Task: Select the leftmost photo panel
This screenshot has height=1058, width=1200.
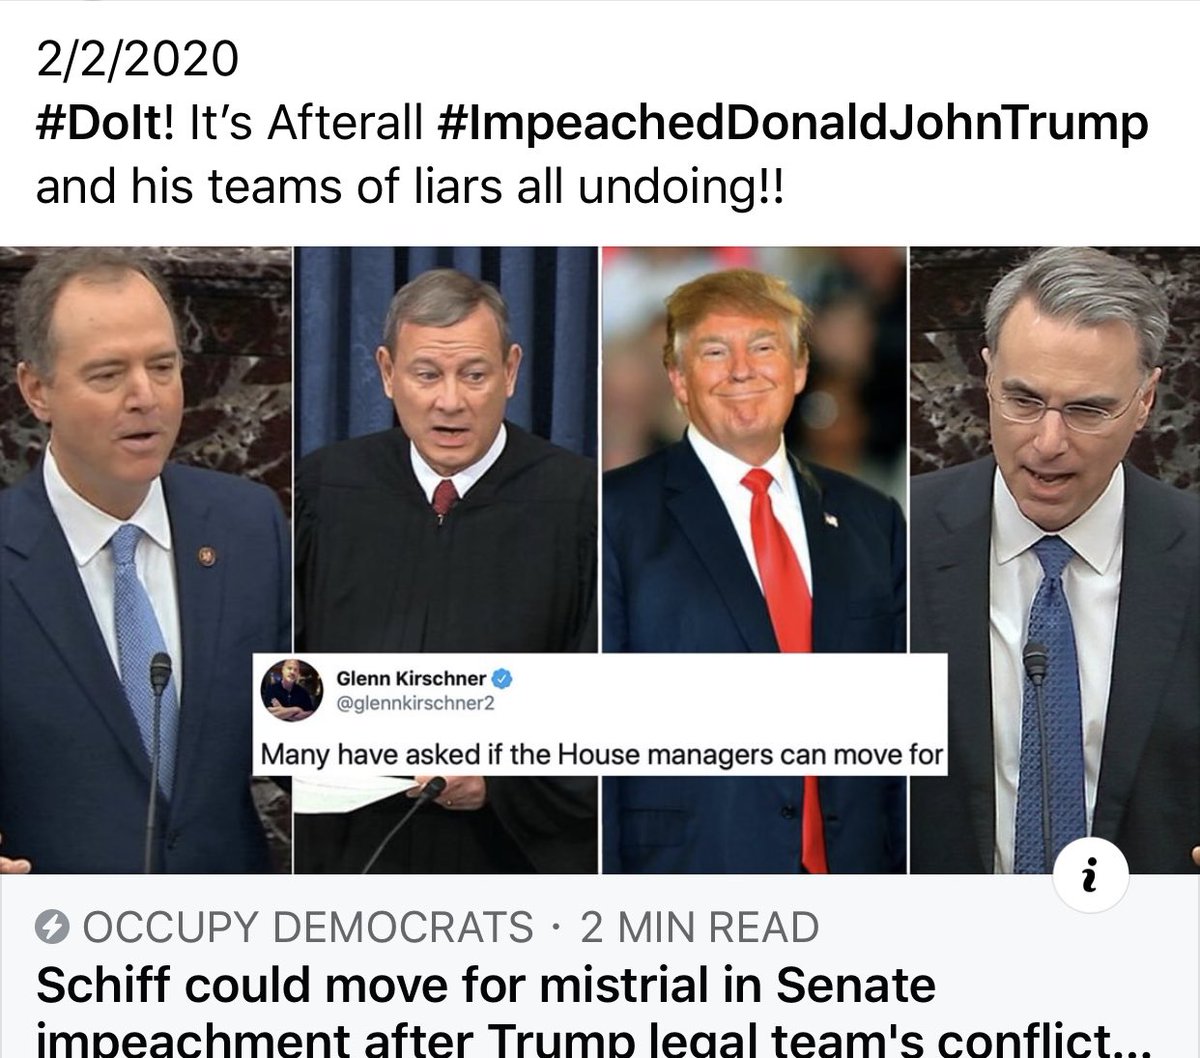Action: 146,560
